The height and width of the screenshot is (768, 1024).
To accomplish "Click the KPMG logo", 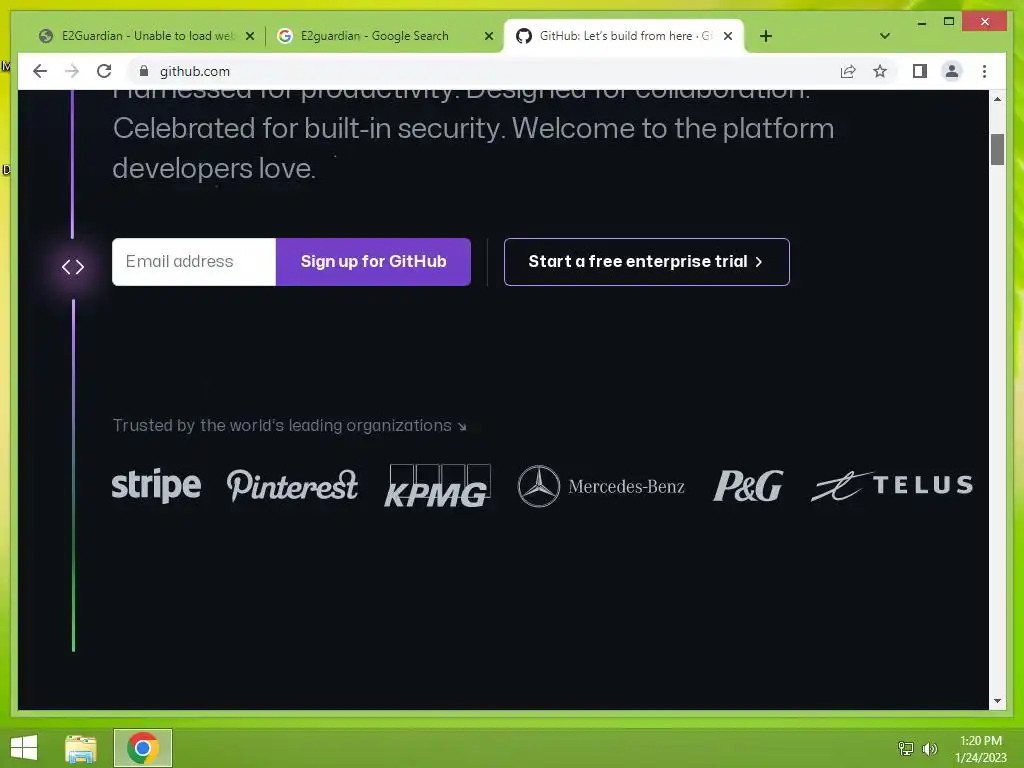I will click(x=437, y=486).
